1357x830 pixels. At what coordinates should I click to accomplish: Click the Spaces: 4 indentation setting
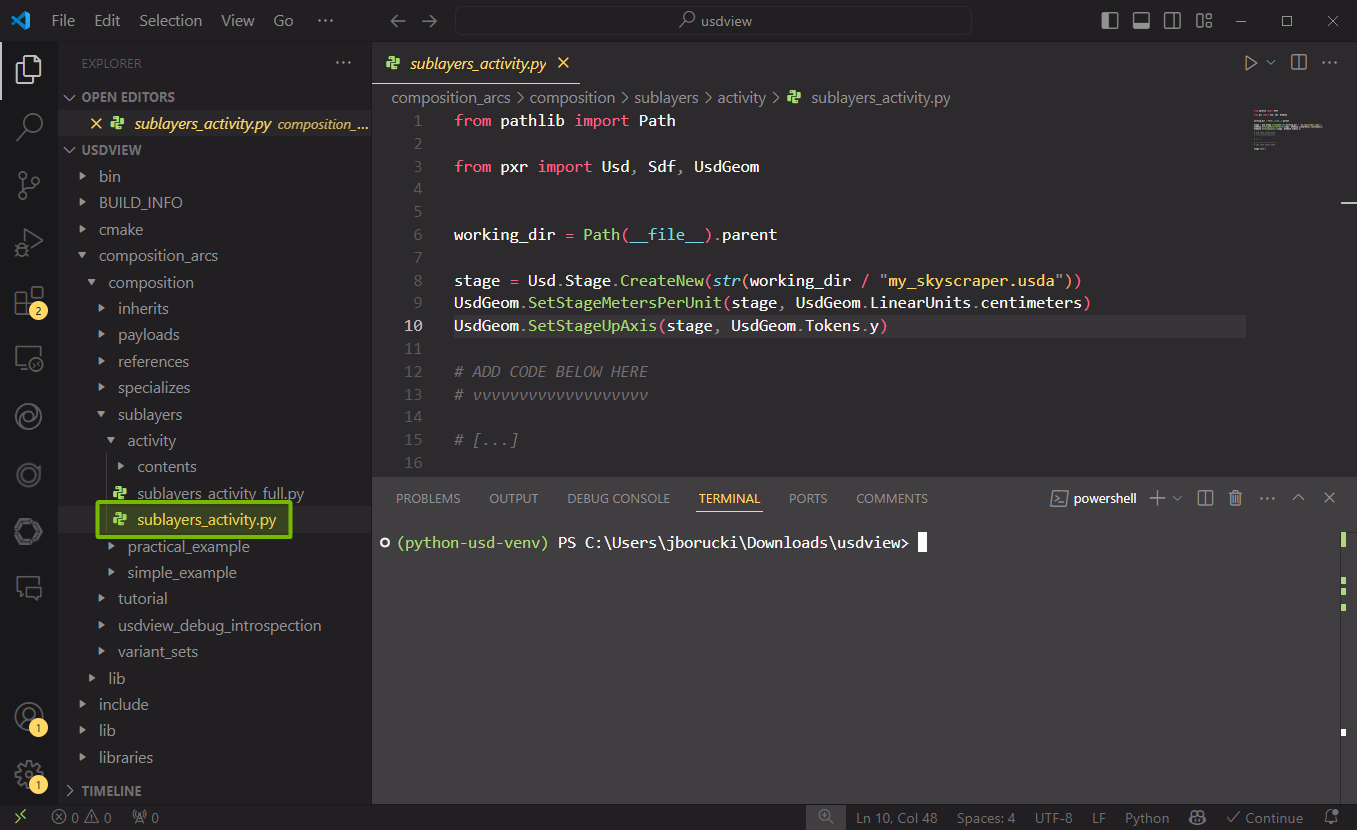[x=986, y=818]
